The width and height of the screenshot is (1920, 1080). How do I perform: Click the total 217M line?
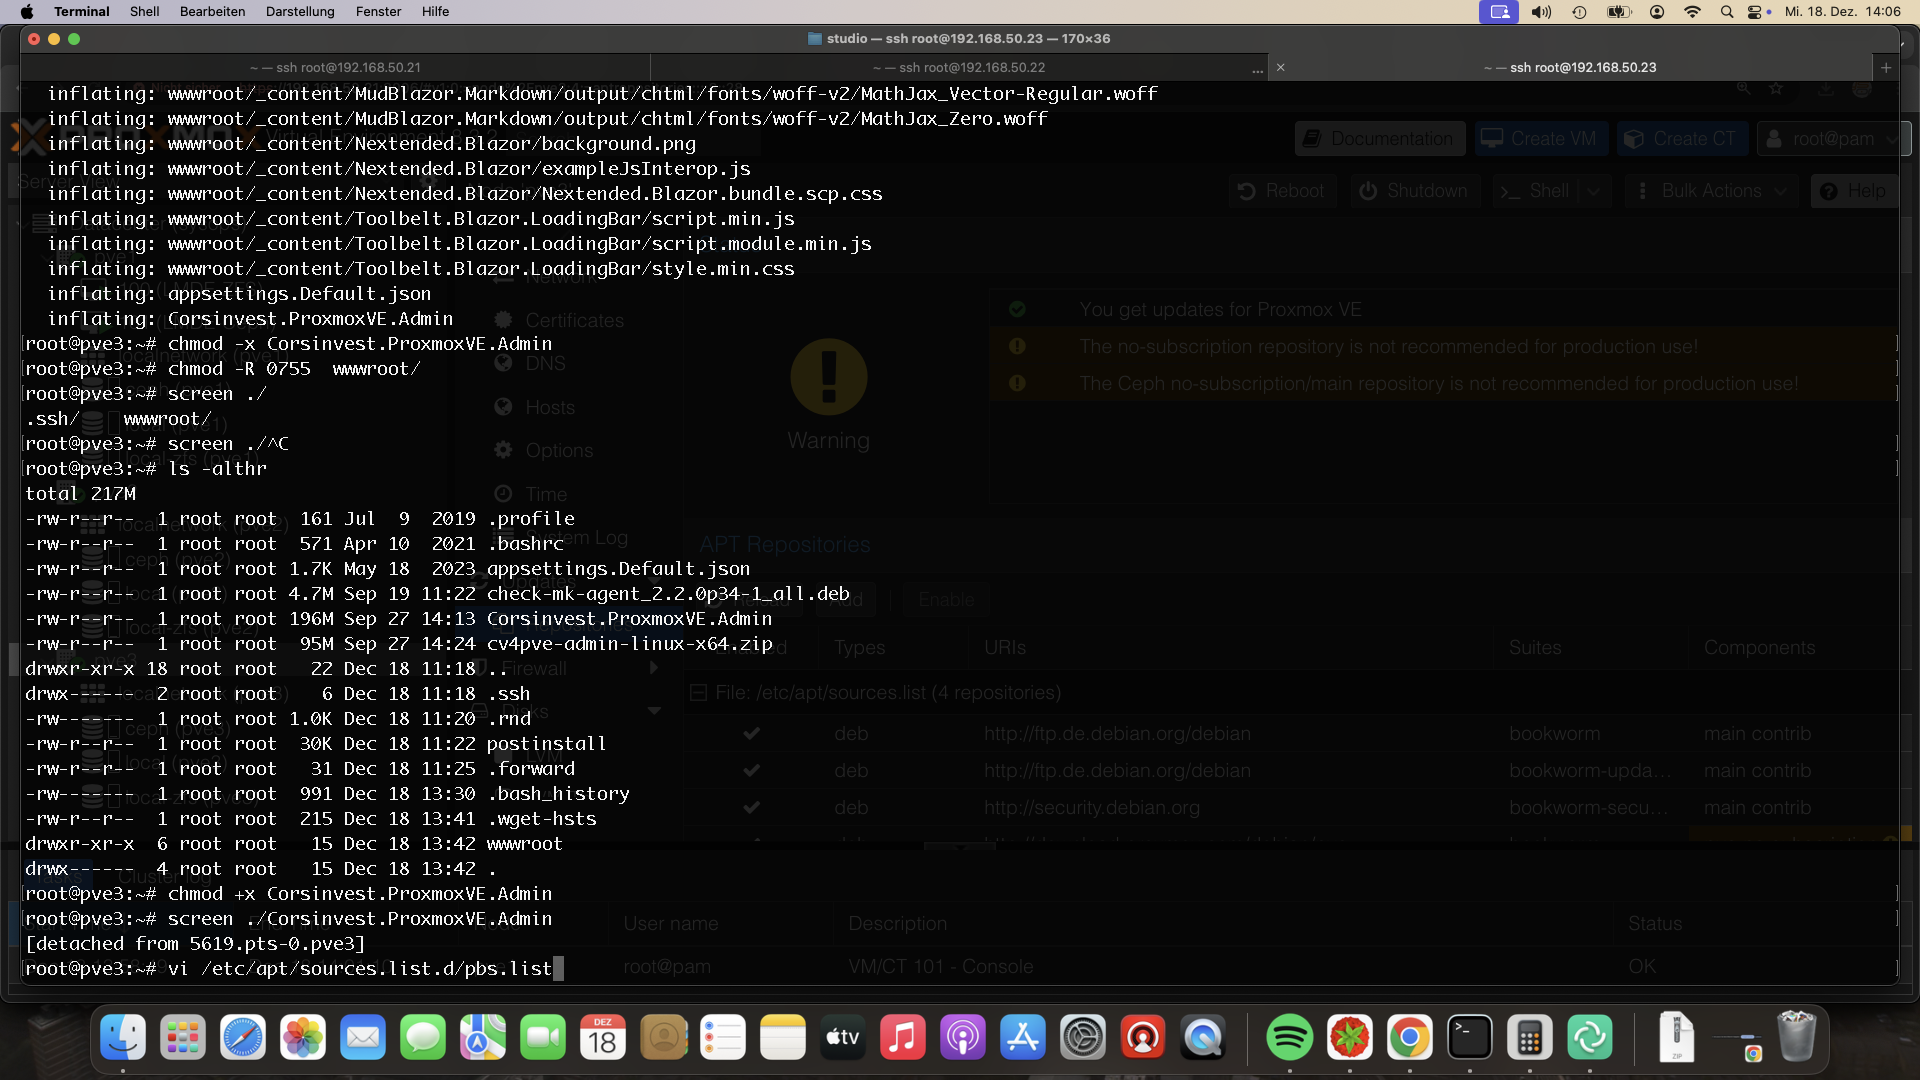[80, 493]
